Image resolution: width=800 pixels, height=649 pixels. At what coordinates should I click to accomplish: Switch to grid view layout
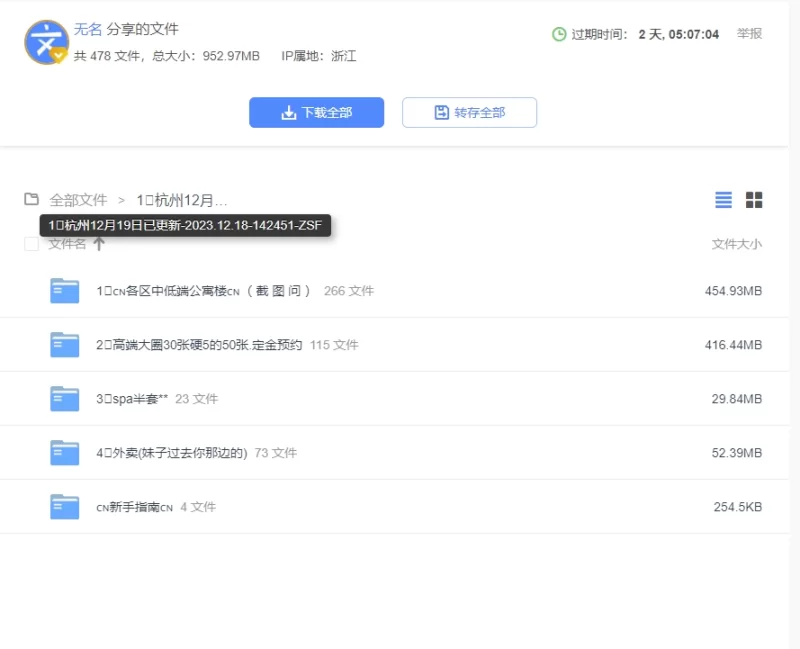click(x=754, y=200)
